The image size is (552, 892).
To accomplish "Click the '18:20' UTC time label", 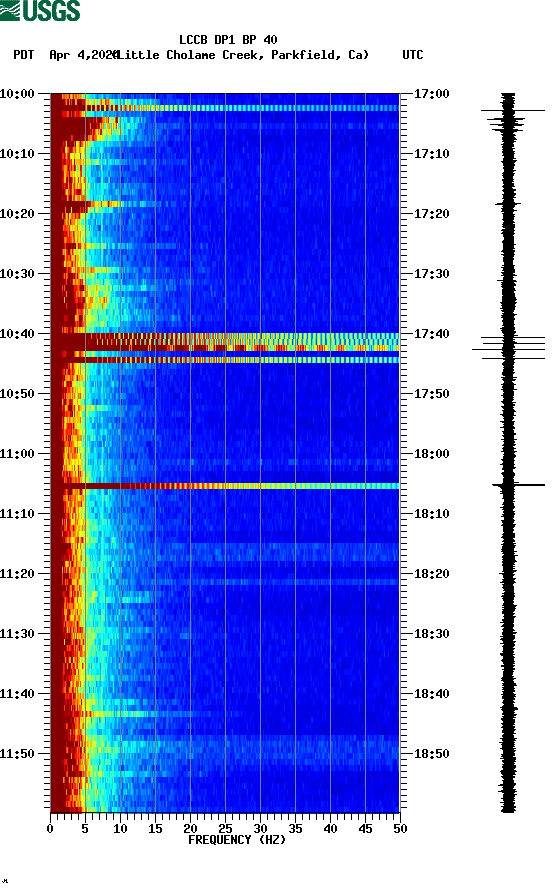I will (431, 573).
